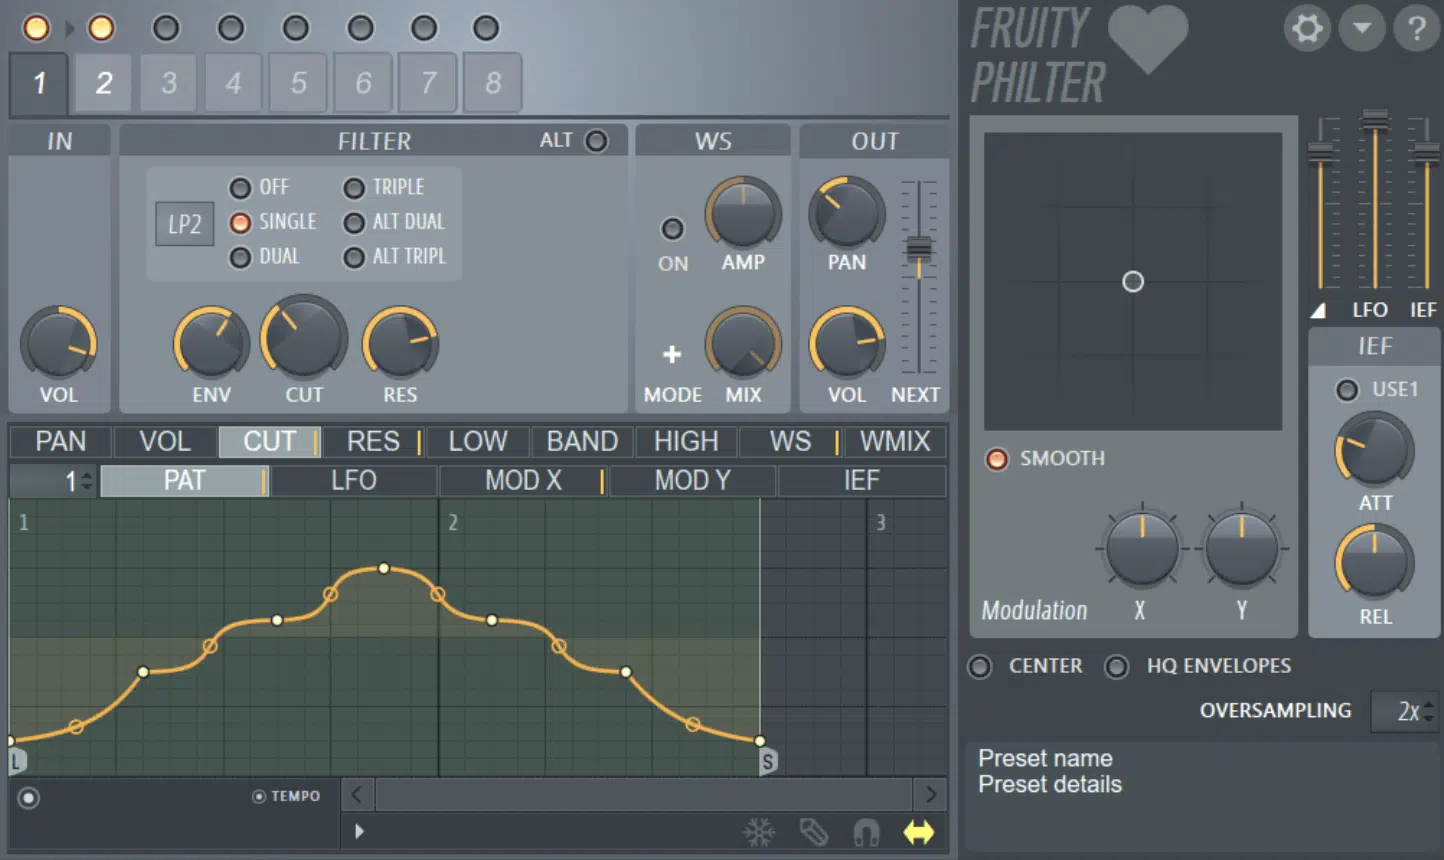Click the waveshaper MIX knob
1444x860 pixels.
click(x=743, y=343)
